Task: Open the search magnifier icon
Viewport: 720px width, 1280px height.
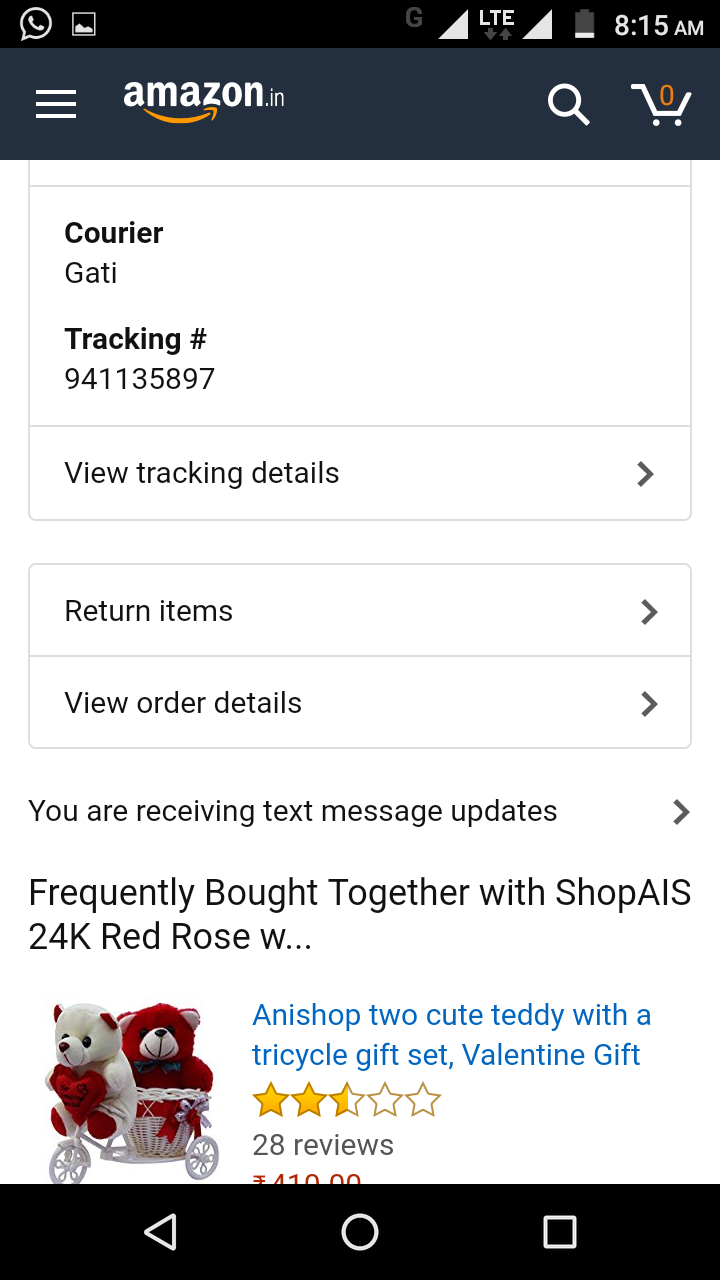Action: pos(568,104)
